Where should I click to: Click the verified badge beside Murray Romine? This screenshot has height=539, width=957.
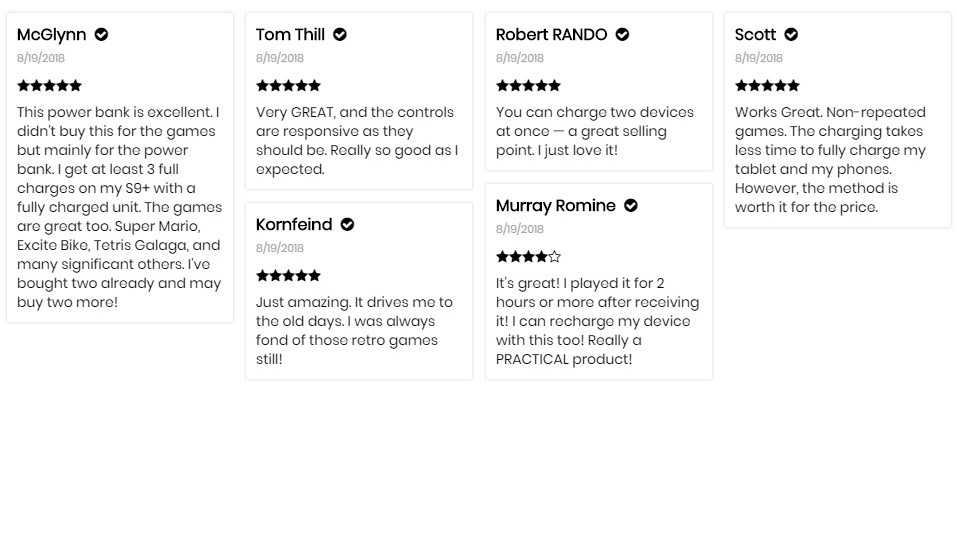630,206
